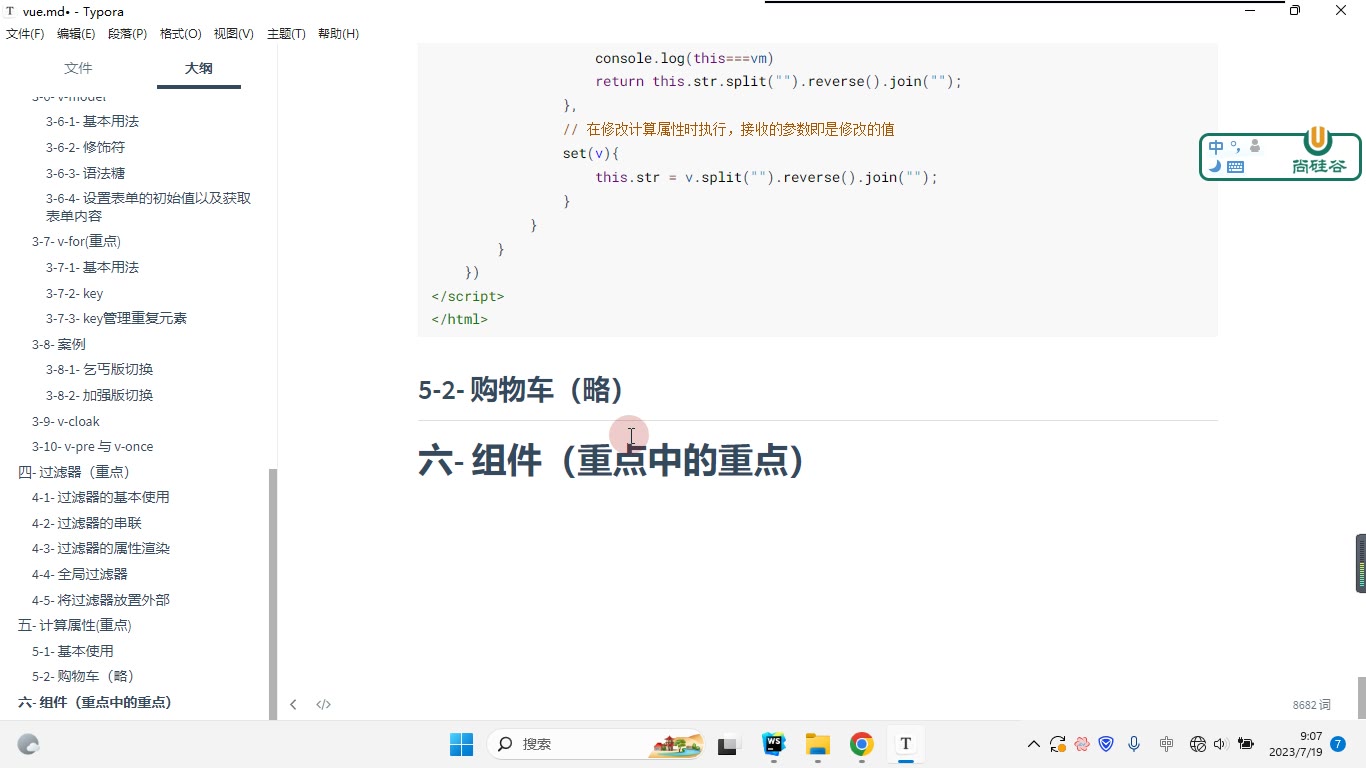Screen dimensions: 1366x768
Task: Click the volume speaker tray icon
Action: (1220, 744)
